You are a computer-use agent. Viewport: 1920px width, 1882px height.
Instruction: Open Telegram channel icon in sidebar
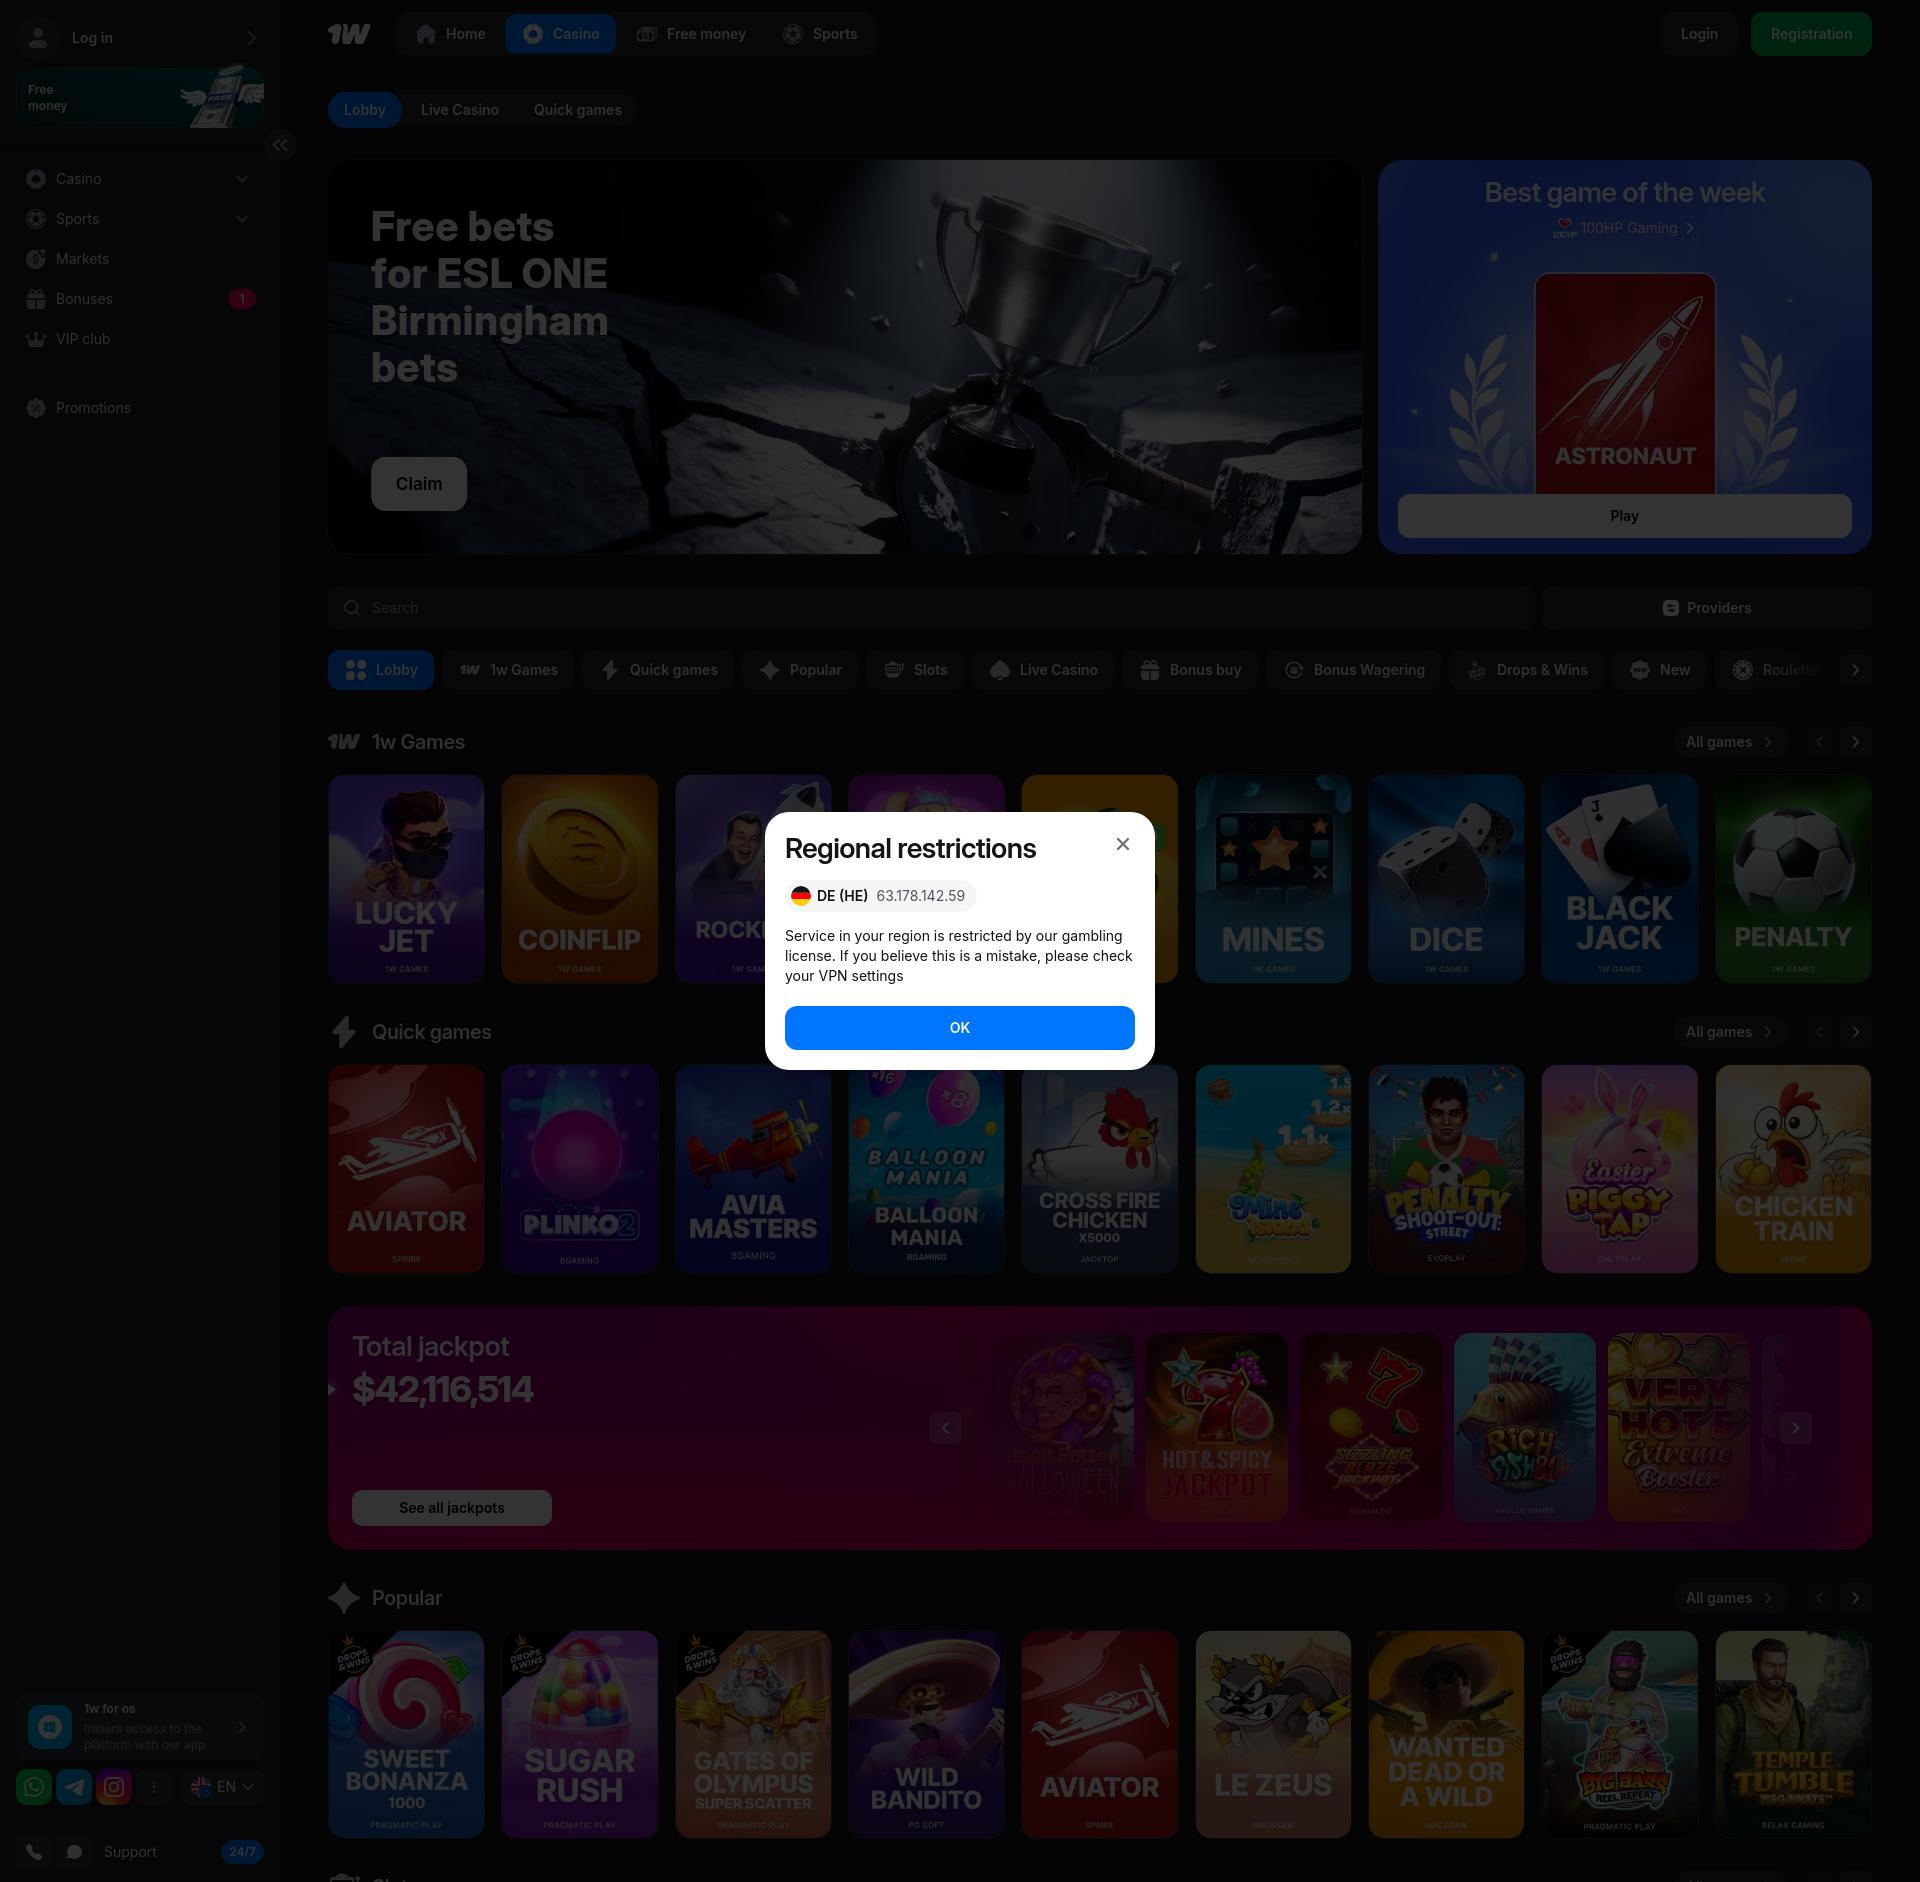74,1787
